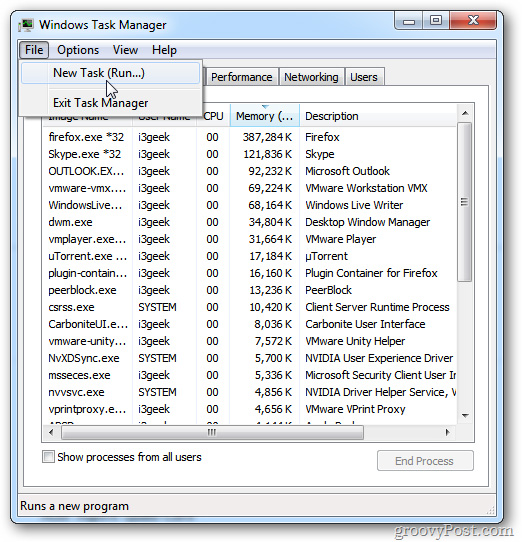This screenshot has width=522, height=542.
Task: Select the msseces.exe process
Action: pyautogui.click(x=250, y=375)
